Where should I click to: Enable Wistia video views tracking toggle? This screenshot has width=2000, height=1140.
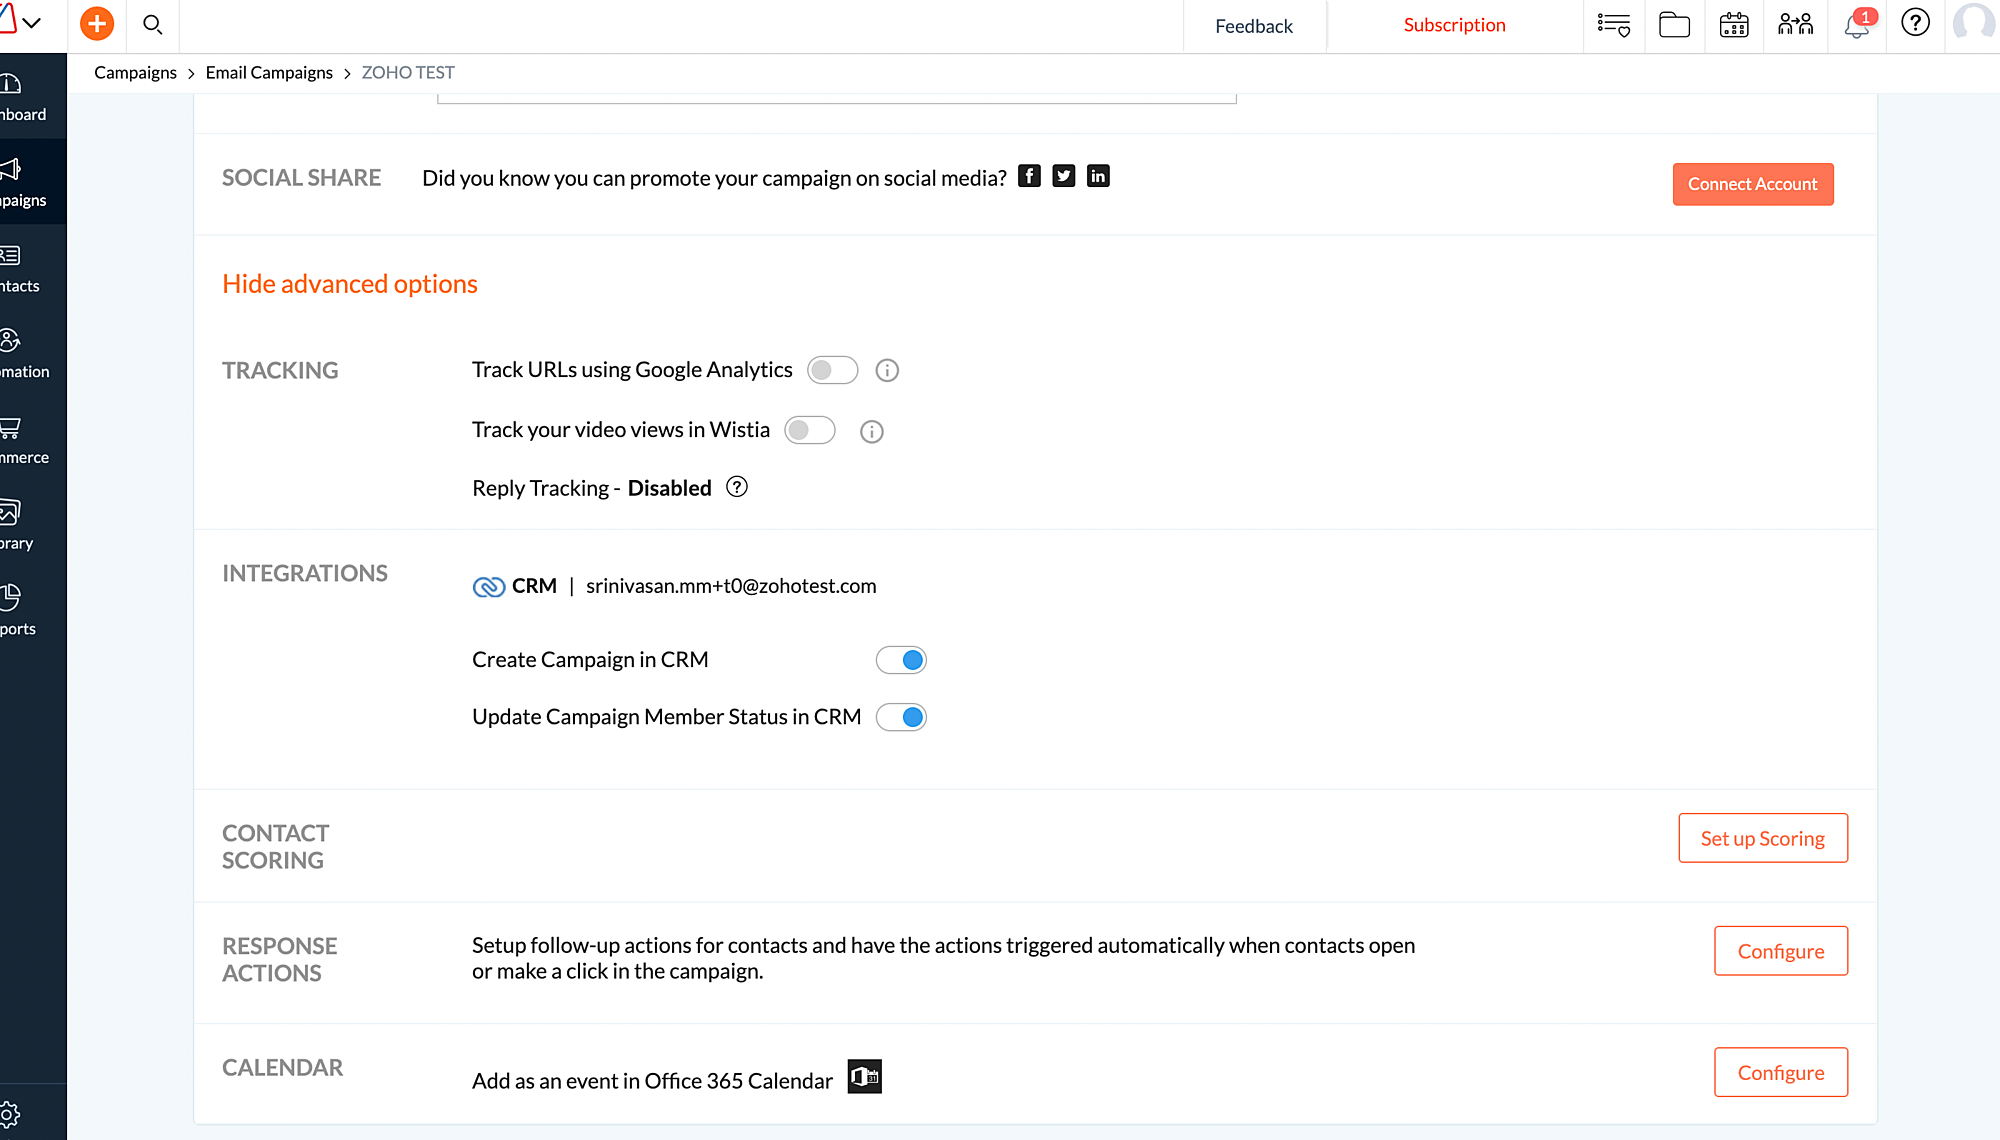809,430
